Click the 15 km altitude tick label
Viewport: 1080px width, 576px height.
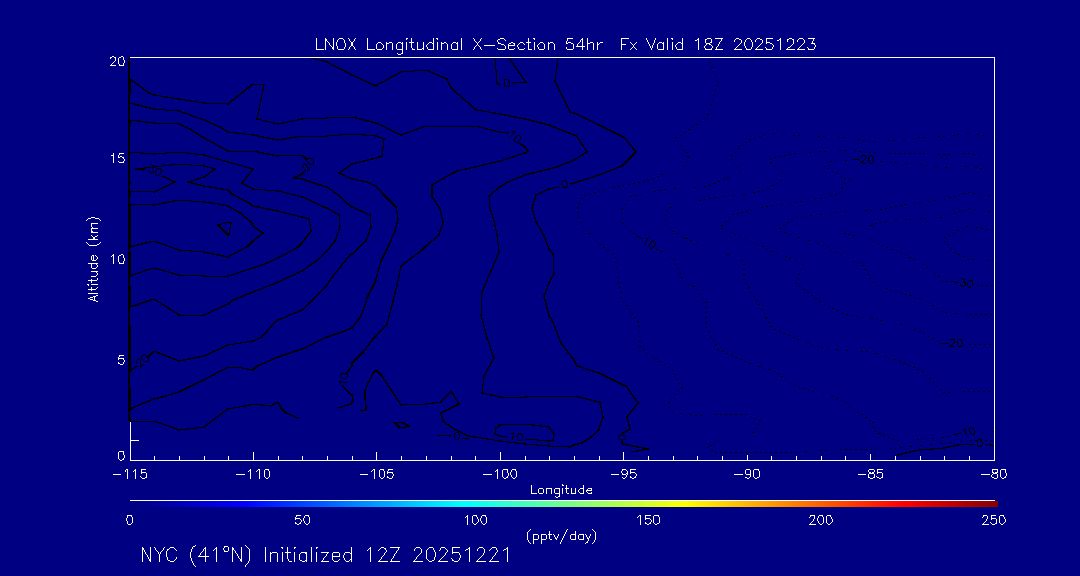coord(116,159)
